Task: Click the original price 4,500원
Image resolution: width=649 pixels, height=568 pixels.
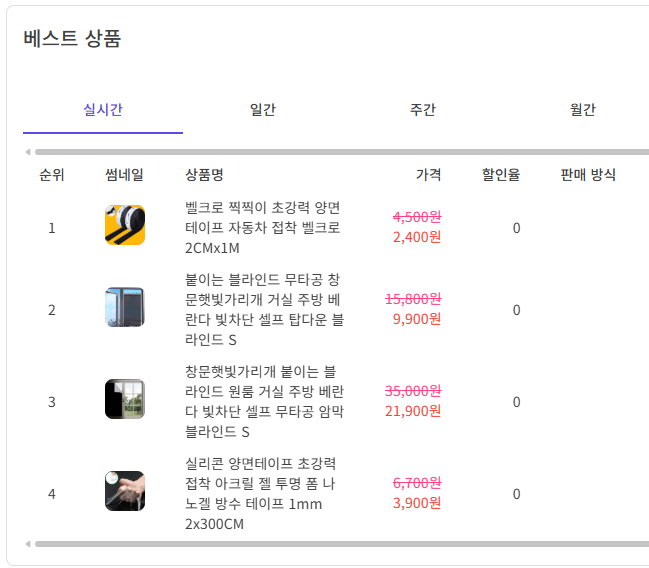Action: (417, 217)
